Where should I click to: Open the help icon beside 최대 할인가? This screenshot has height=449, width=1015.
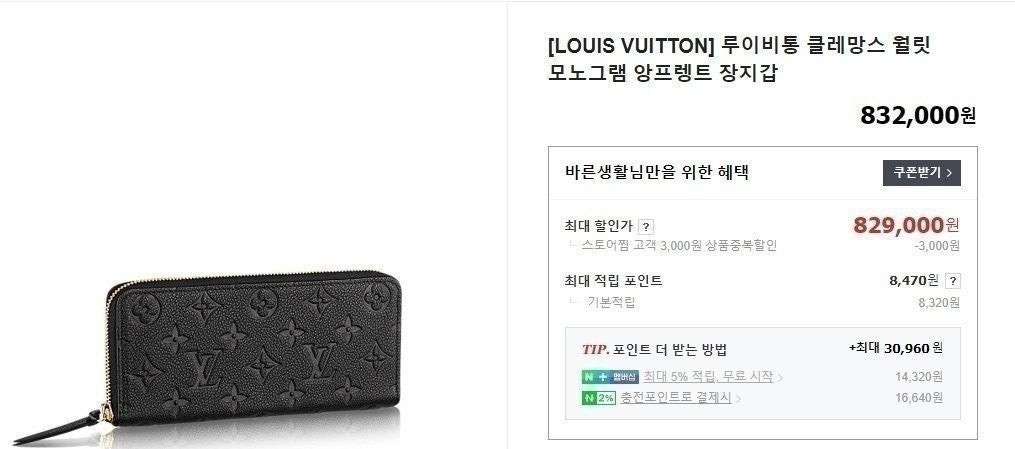tap(645, 227)
